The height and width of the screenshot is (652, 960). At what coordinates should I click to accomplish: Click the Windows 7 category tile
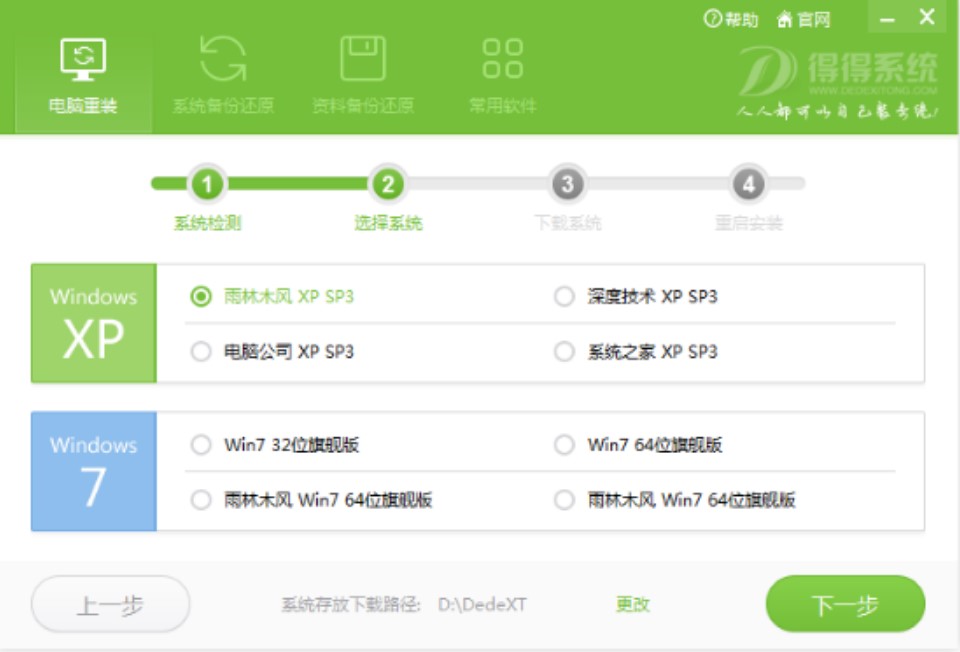[94, 471]
